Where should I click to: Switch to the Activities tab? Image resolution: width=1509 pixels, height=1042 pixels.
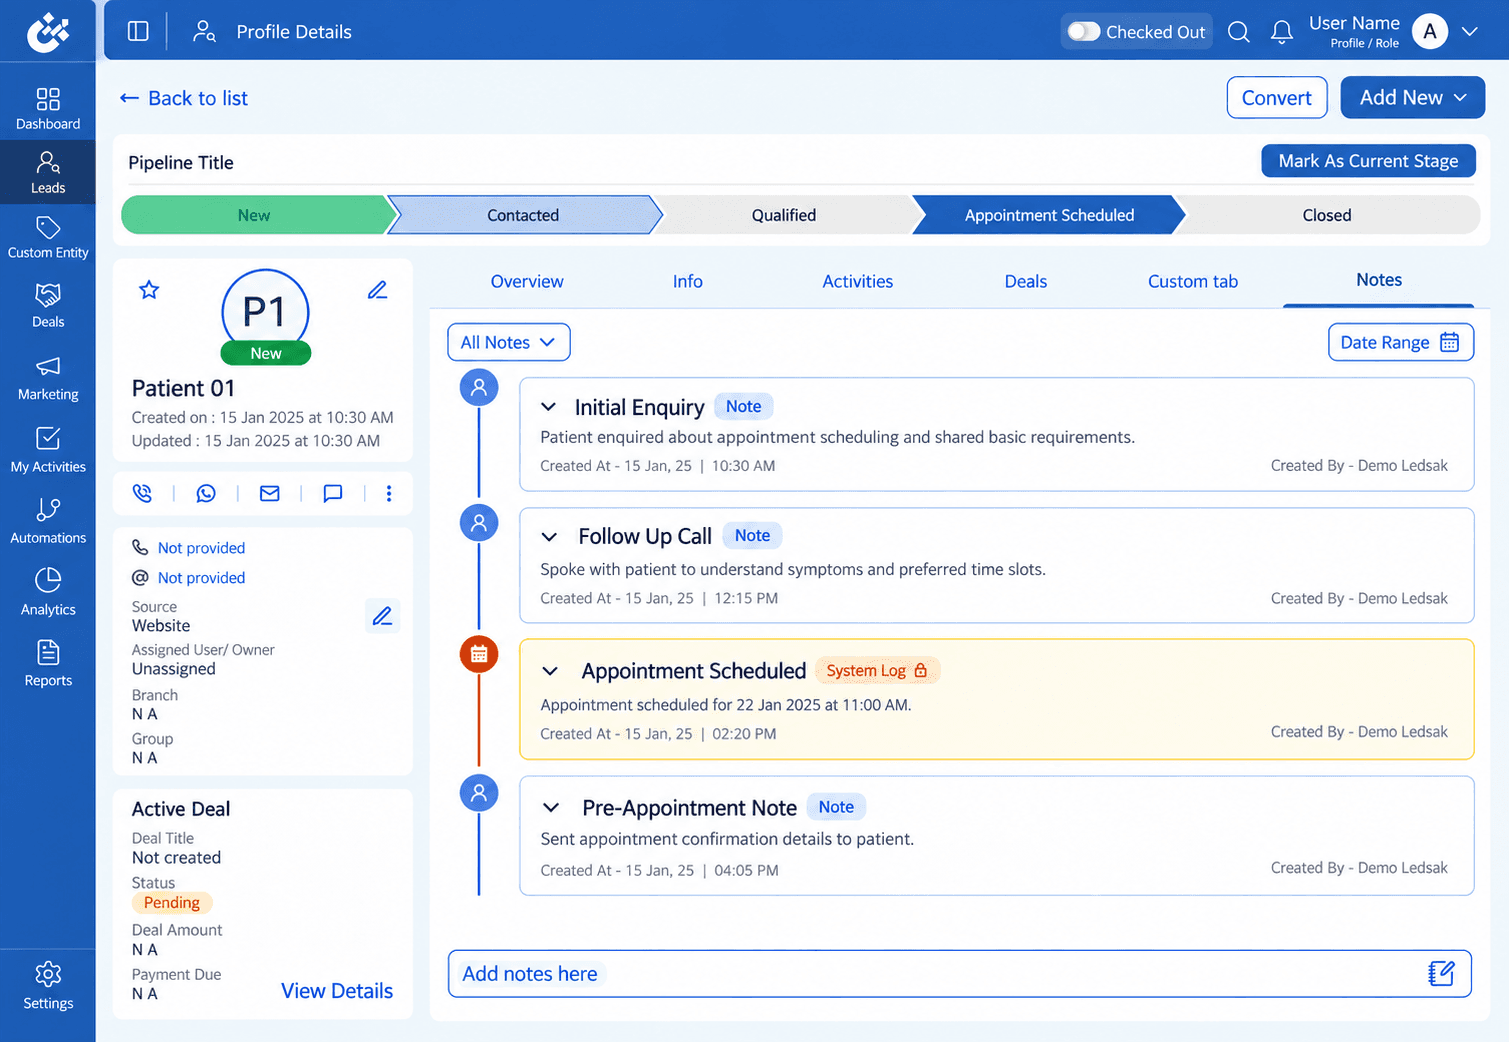tap(858, 281)
